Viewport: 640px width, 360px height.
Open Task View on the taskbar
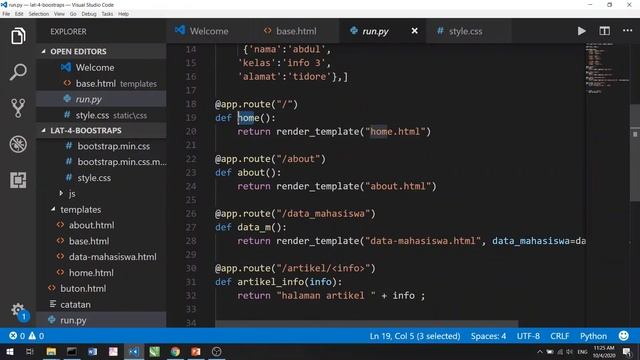[x=30, y=351]
